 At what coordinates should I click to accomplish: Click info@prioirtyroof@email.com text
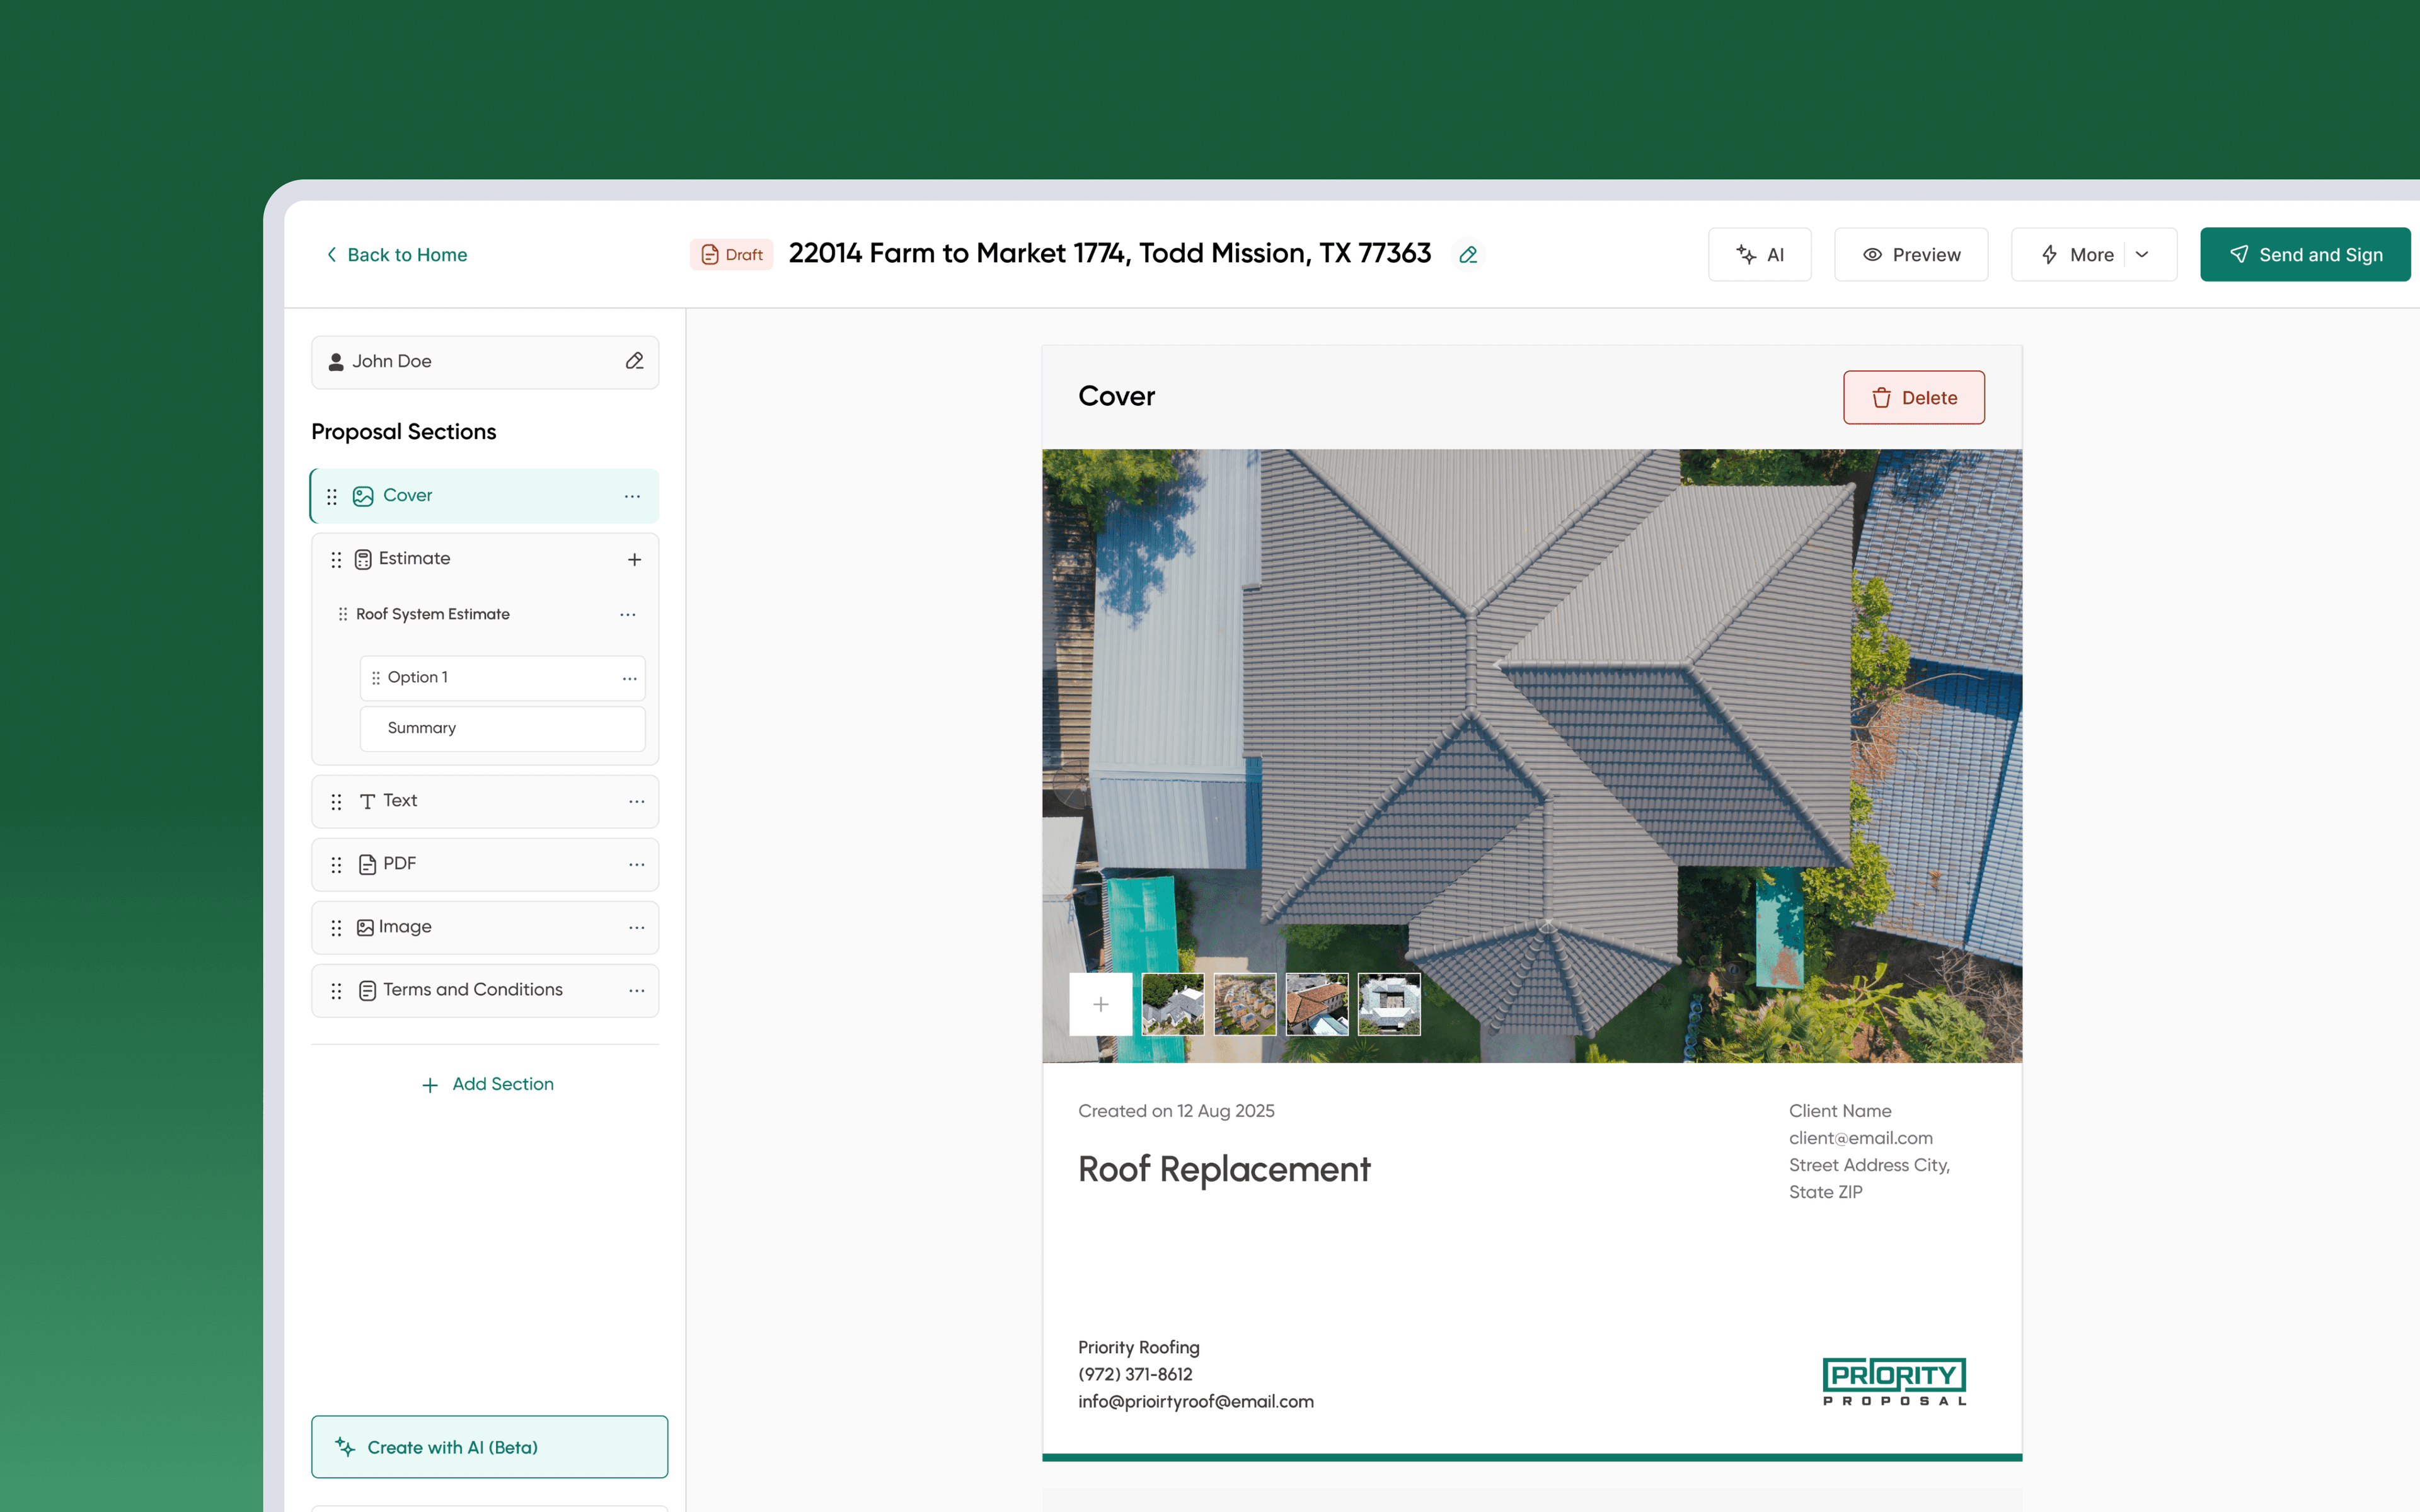click(1195, 1401)
